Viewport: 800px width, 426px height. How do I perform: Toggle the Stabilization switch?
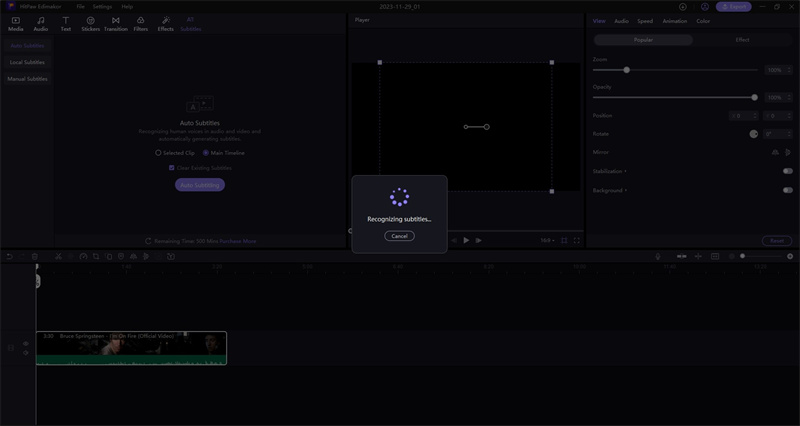pos(788,171)
